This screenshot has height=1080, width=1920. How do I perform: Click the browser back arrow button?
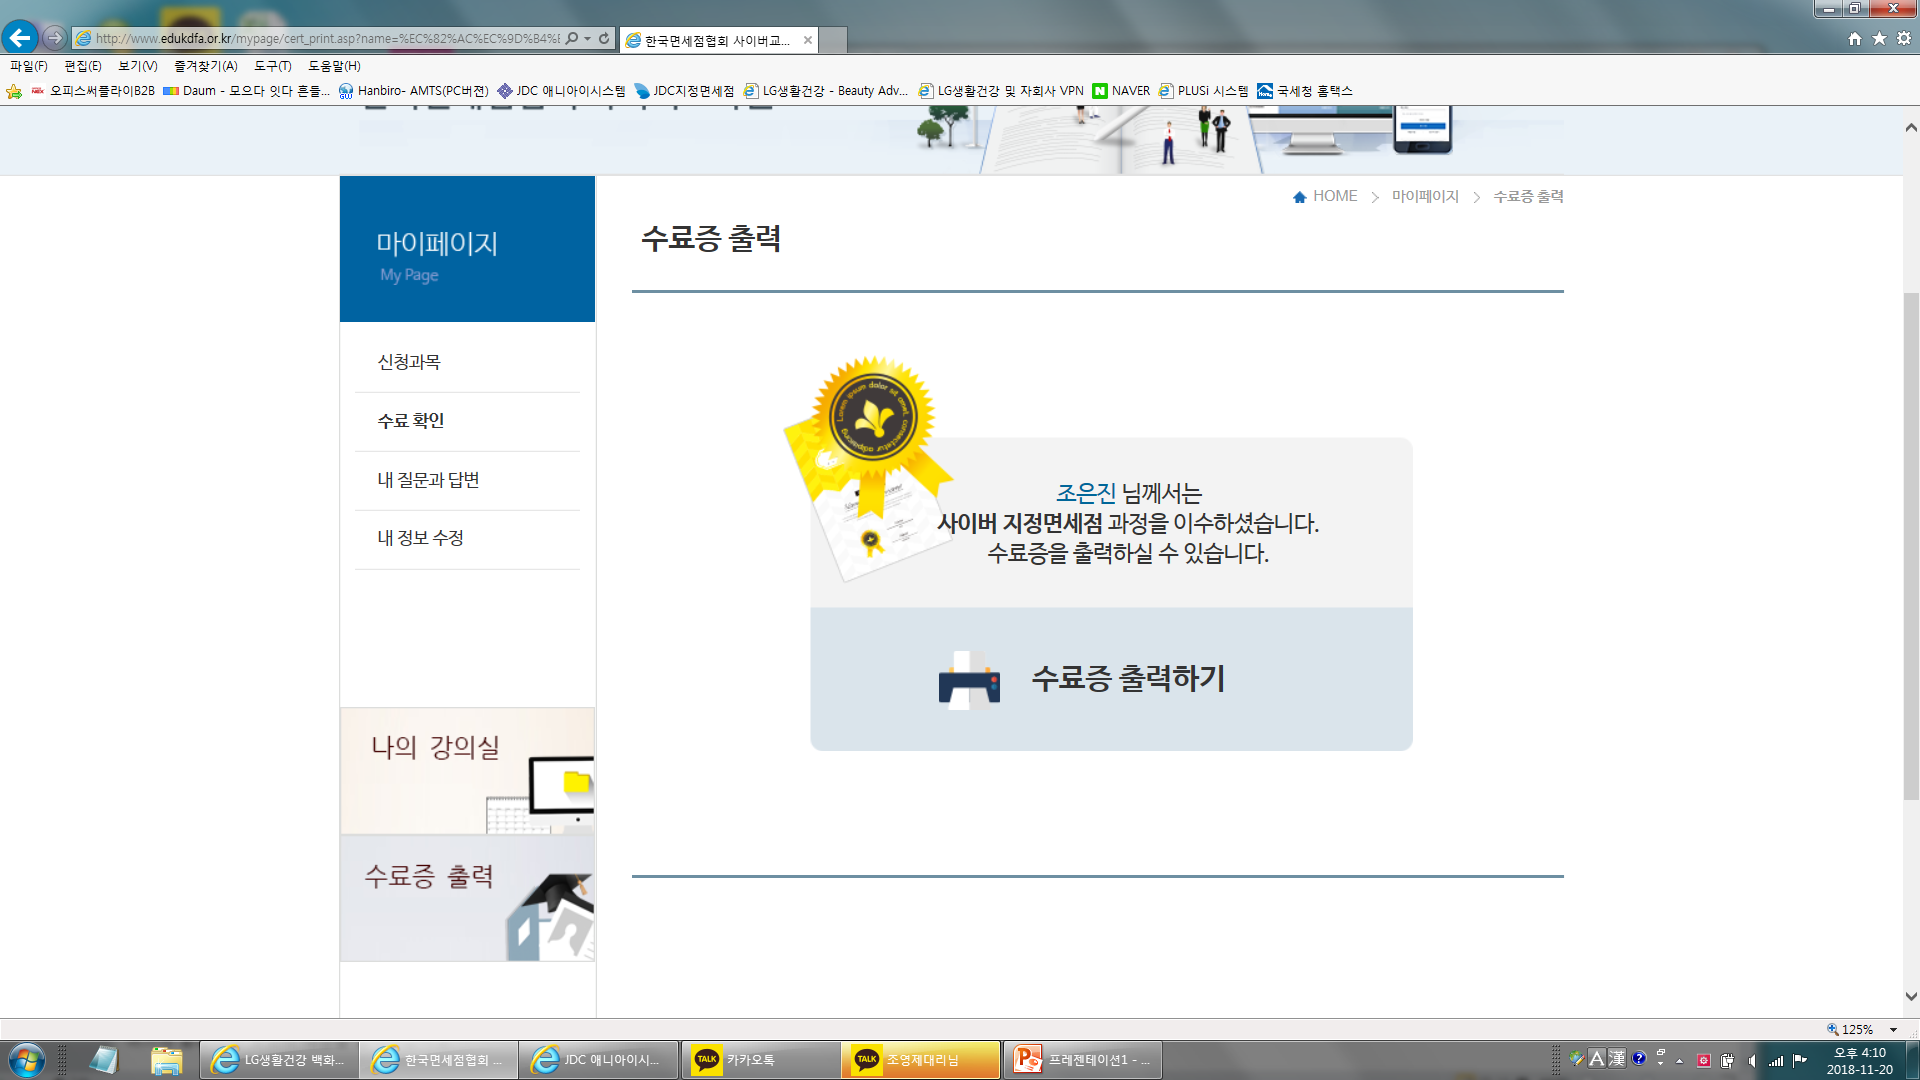[20, 38]
